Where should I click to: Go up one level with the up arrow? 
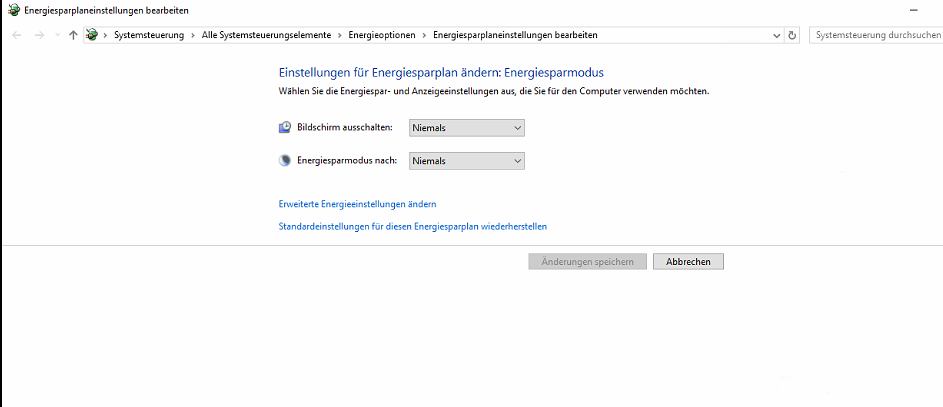click(x=74, y=35)
